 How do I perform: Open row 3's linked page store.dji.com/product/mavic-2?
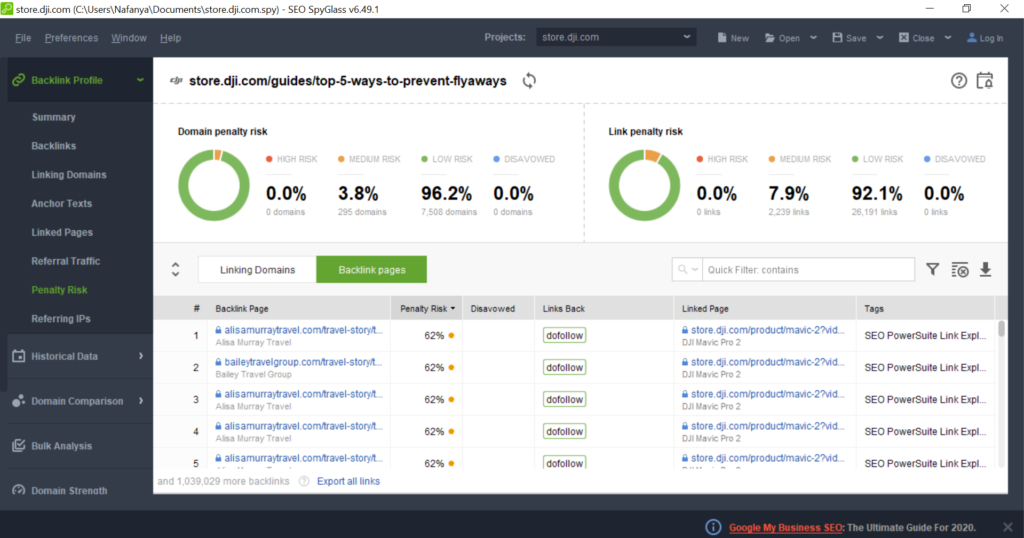[767, 394]
